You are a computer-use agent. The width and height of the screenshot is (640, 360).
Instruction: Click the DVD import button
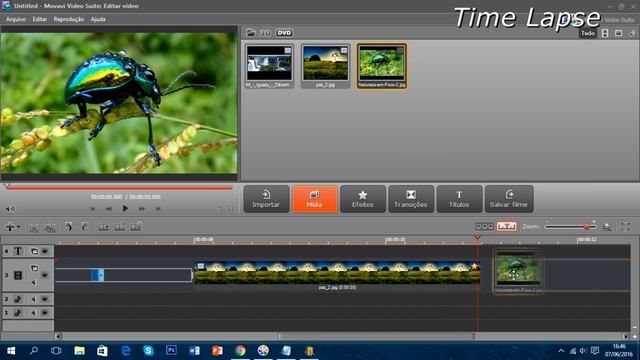click(x=284, y=33)
